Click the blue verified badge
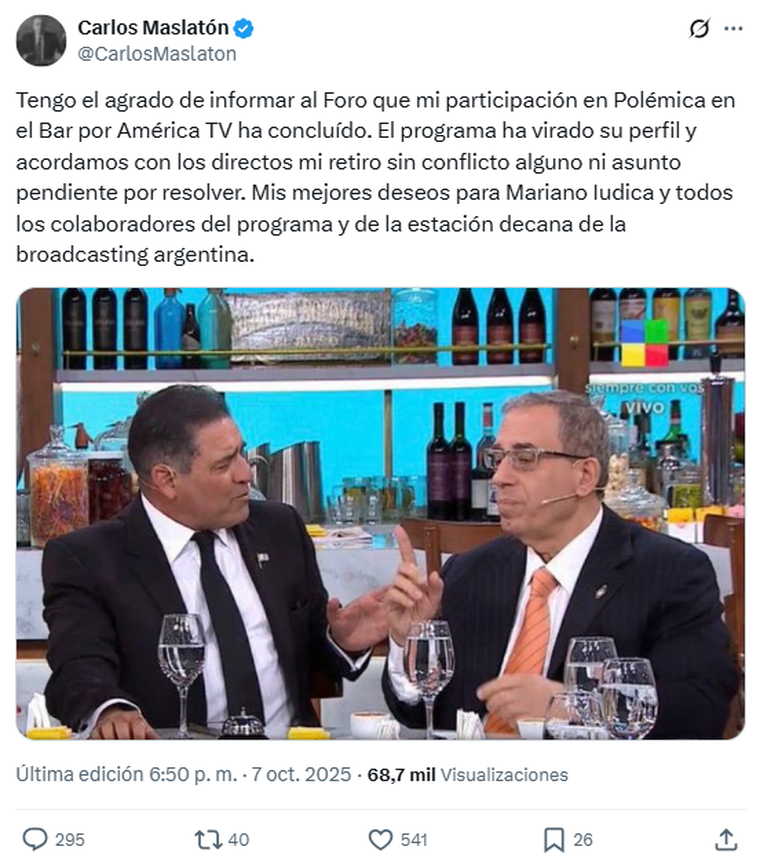 [244, 28]
